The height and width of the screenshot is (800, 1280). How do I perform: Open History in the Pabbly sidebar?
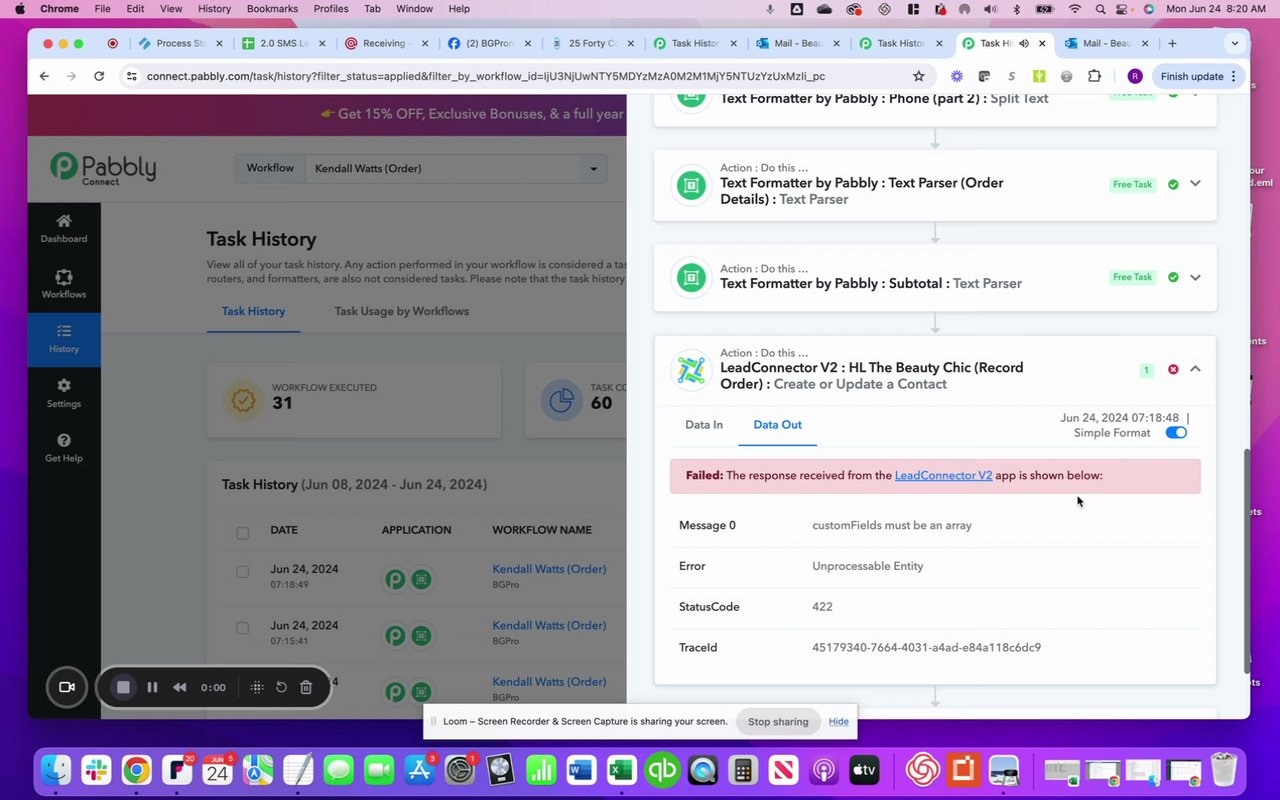64,339
